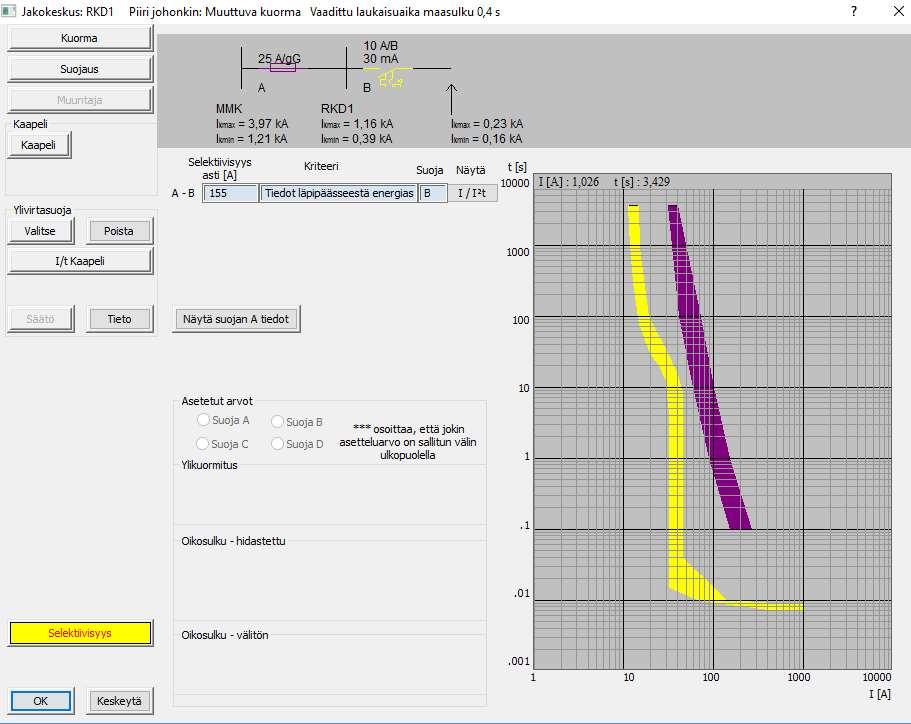The height and width of the screenshot is (724, 911).
Task: Click the Oikosulku - välitön heading
Action: pos(225,635)
